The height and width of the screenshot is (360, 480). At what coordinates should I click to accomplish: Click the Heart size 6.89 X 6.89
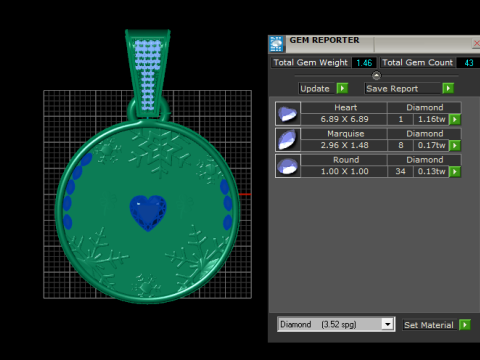tap(344, 119)
